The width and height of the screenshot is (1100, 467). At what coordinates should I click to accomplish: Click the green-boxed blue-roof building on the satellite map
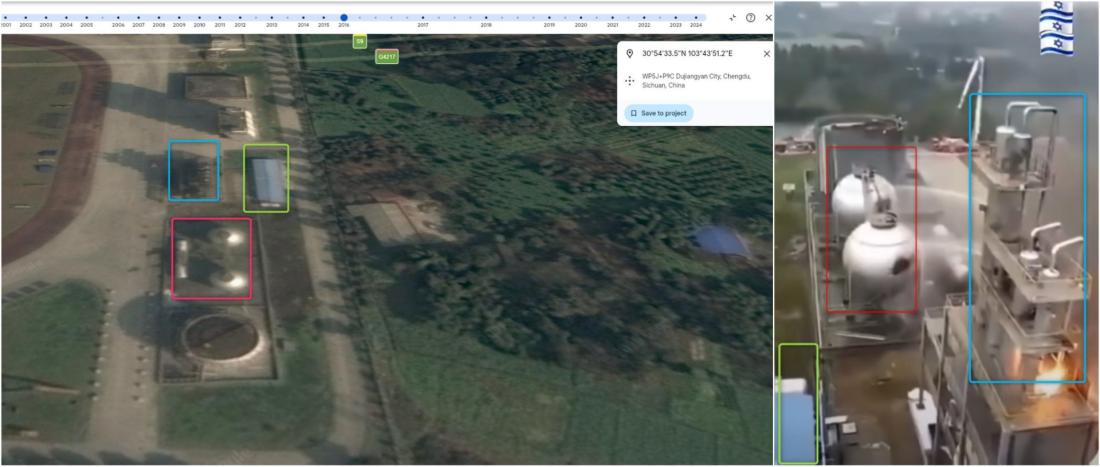click(x=266, y=179)
